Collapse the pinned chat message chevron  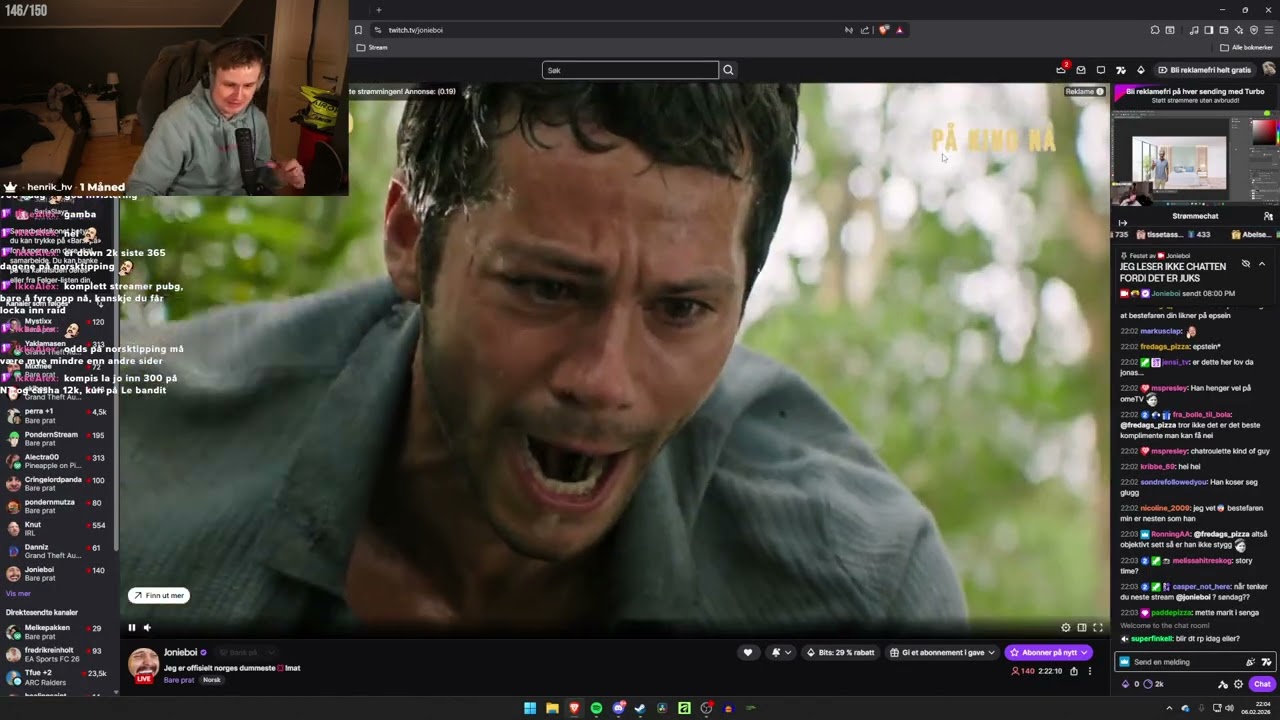1262,264
